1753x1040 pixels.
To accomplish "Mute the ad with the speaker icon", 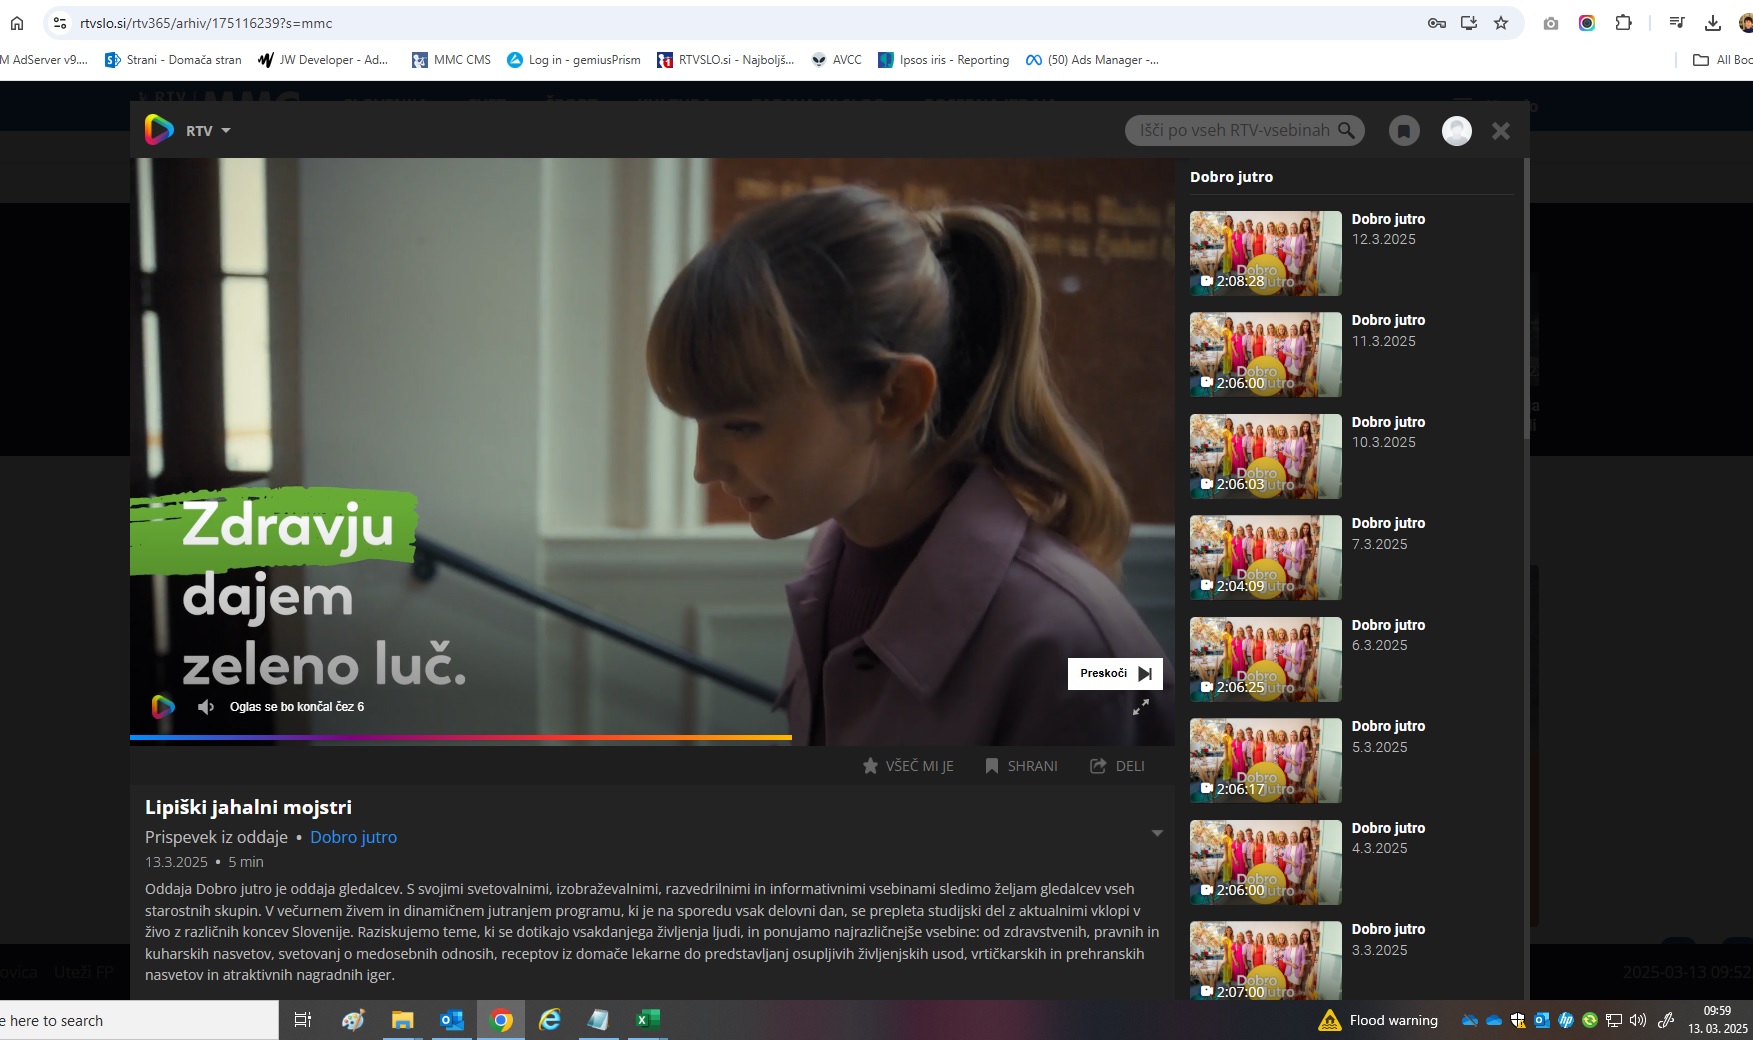I will pos(206,707).
